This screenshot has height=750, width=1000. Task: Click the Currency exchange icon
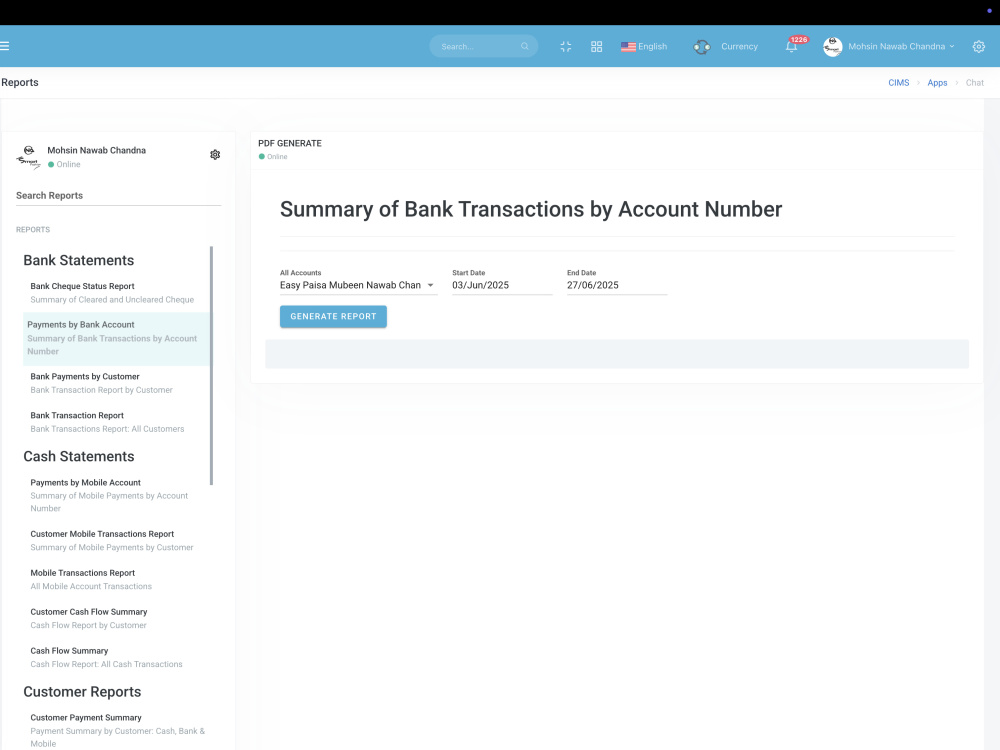click(x=702, y=47)
